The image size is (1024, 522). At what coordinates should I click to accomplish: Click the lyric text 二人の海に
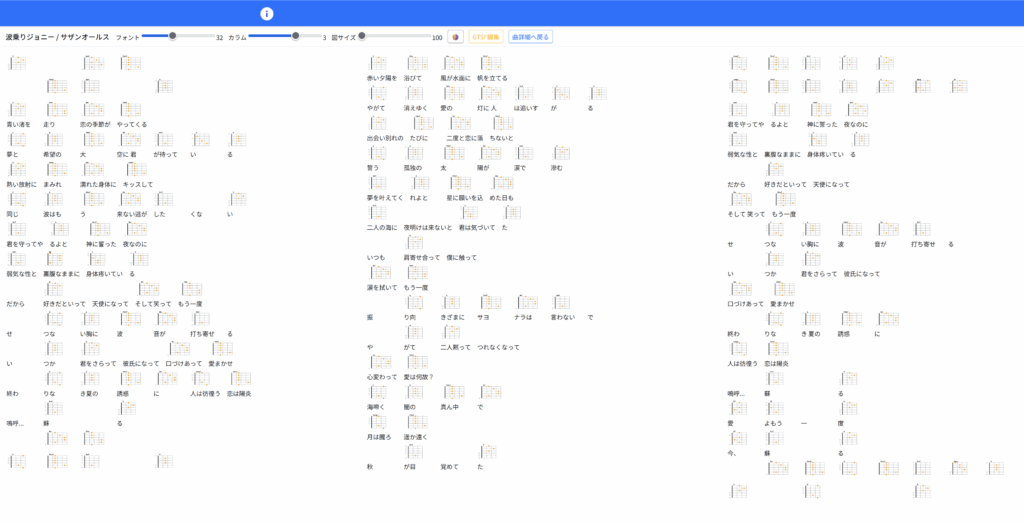pos(382,227)
